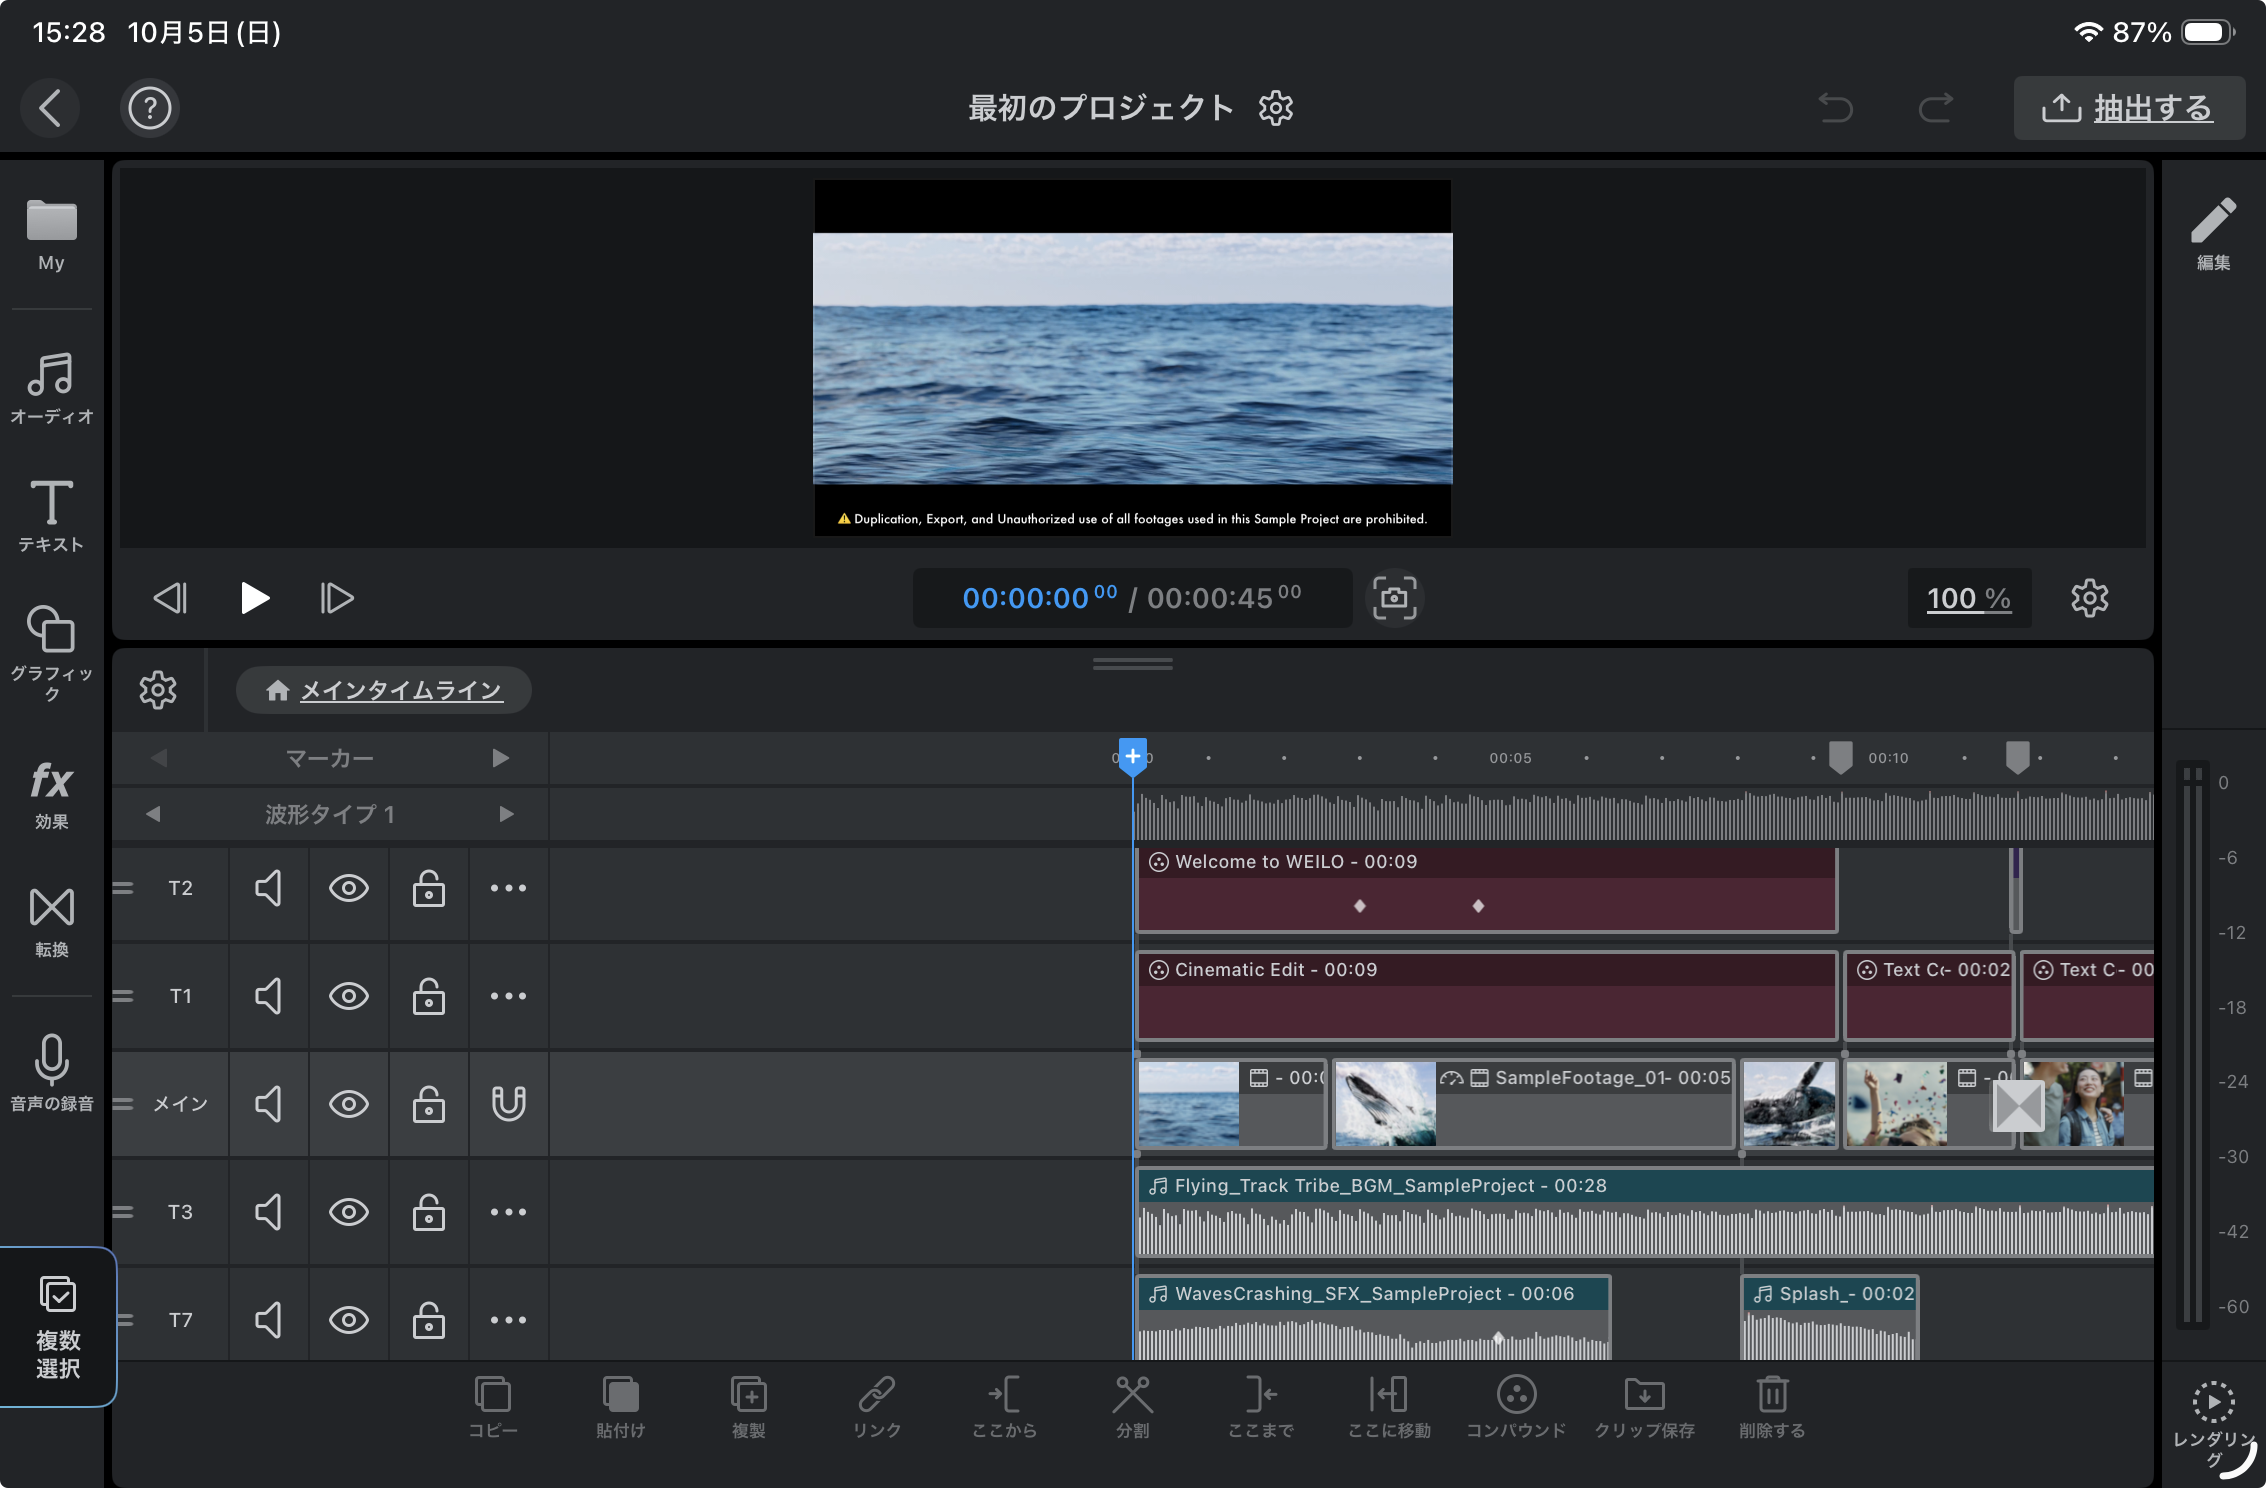Image resolution: width=2266 pixels, height=1488 pixels.
Task: Open the fx 効果 effects panel
Action: [51, 794]
